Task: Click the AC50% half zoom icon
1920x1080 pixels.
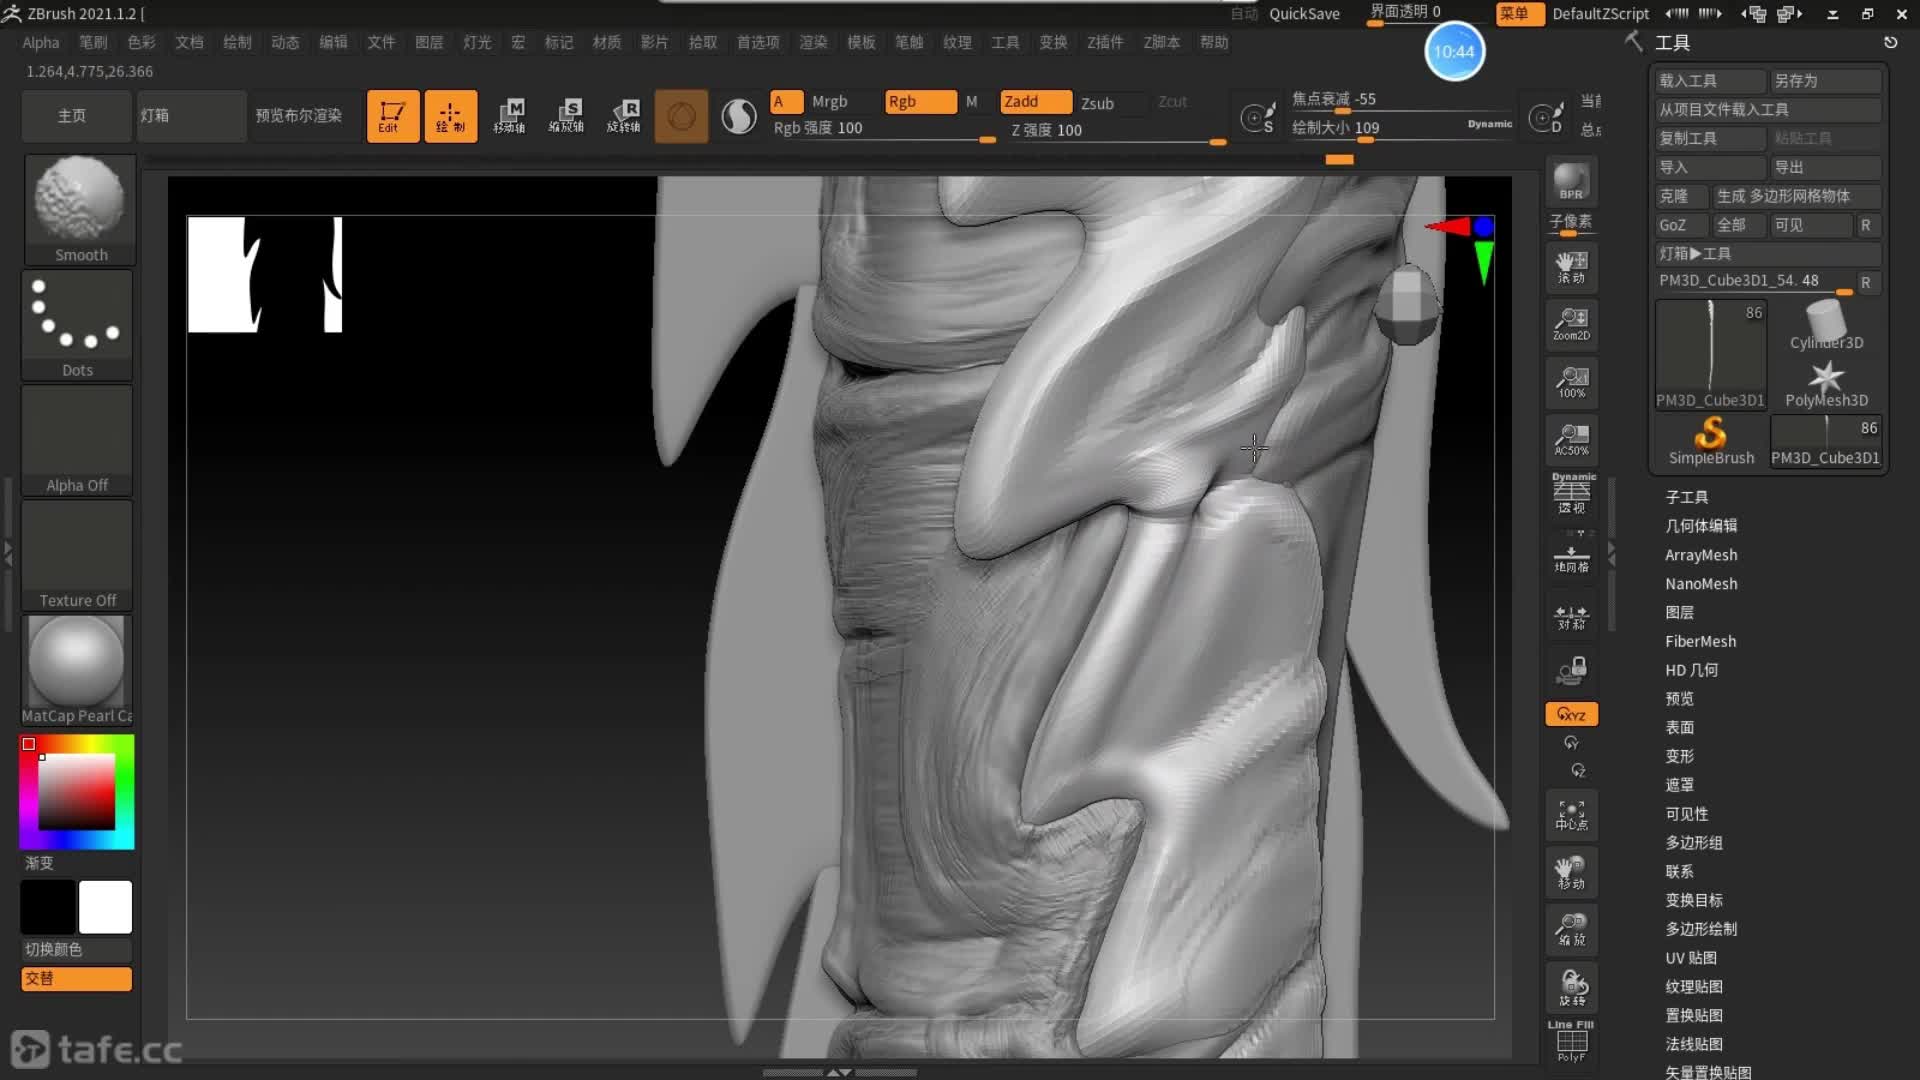Action: [x=1571, y=439]
